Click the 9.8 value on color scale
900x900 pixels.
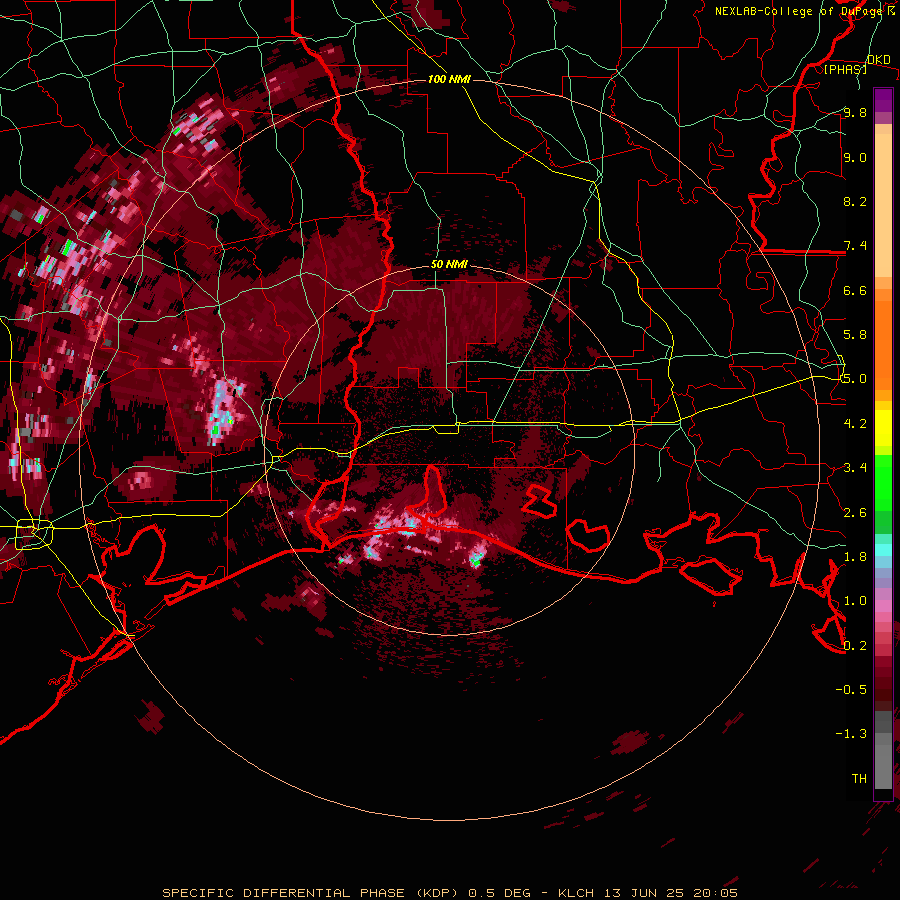(855, 112)
